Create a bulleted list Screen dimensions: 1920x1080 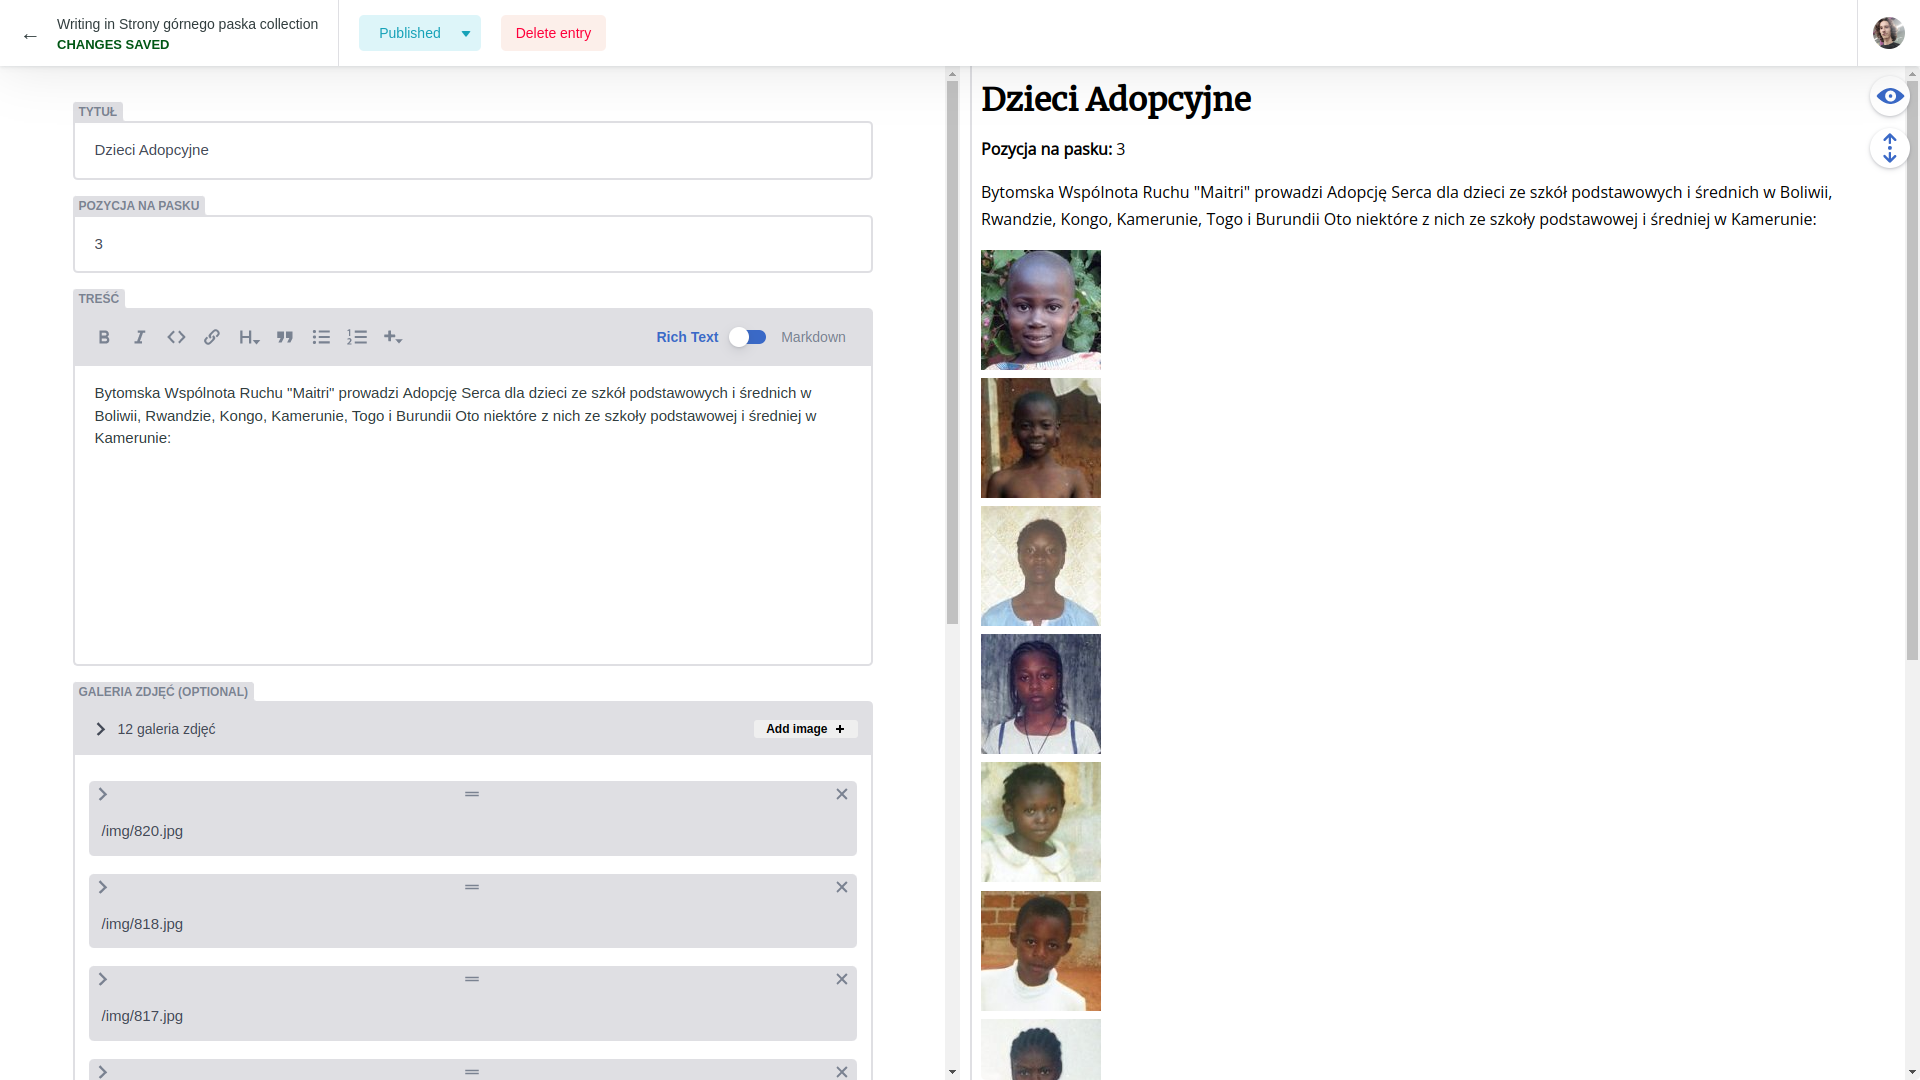coord(321,337)
